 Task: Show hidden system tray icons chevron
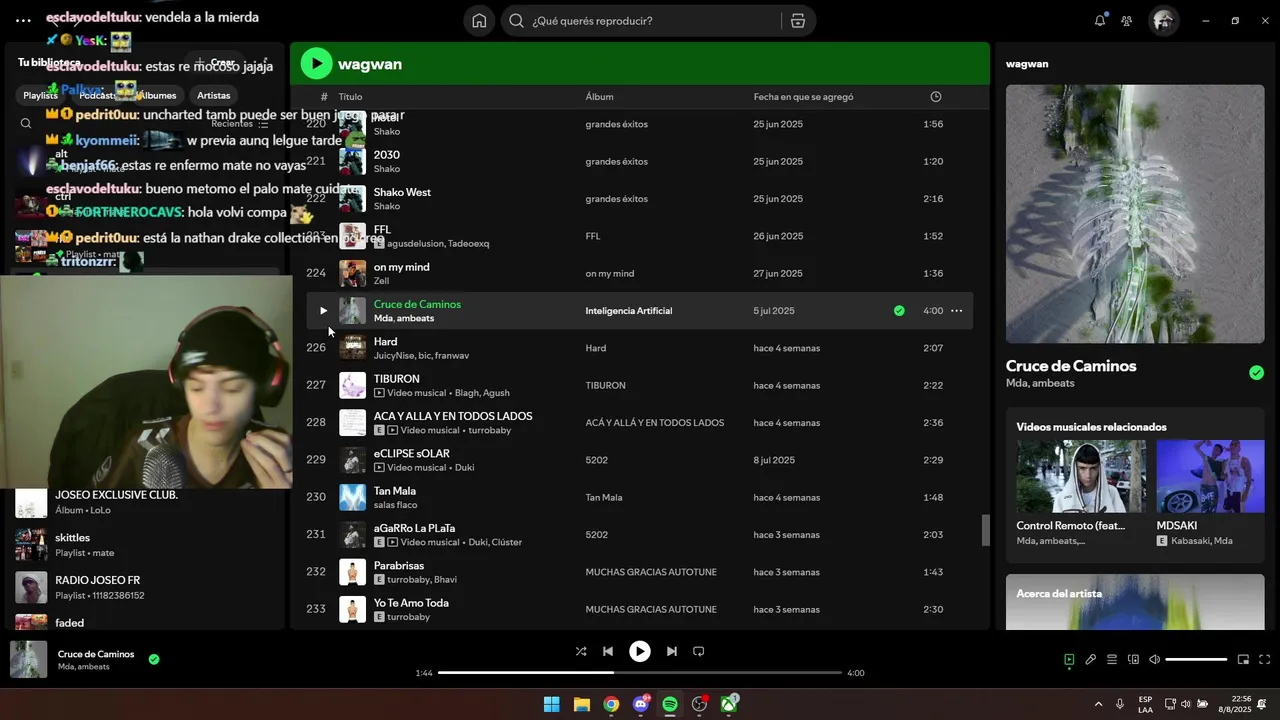pos(1098,704)
